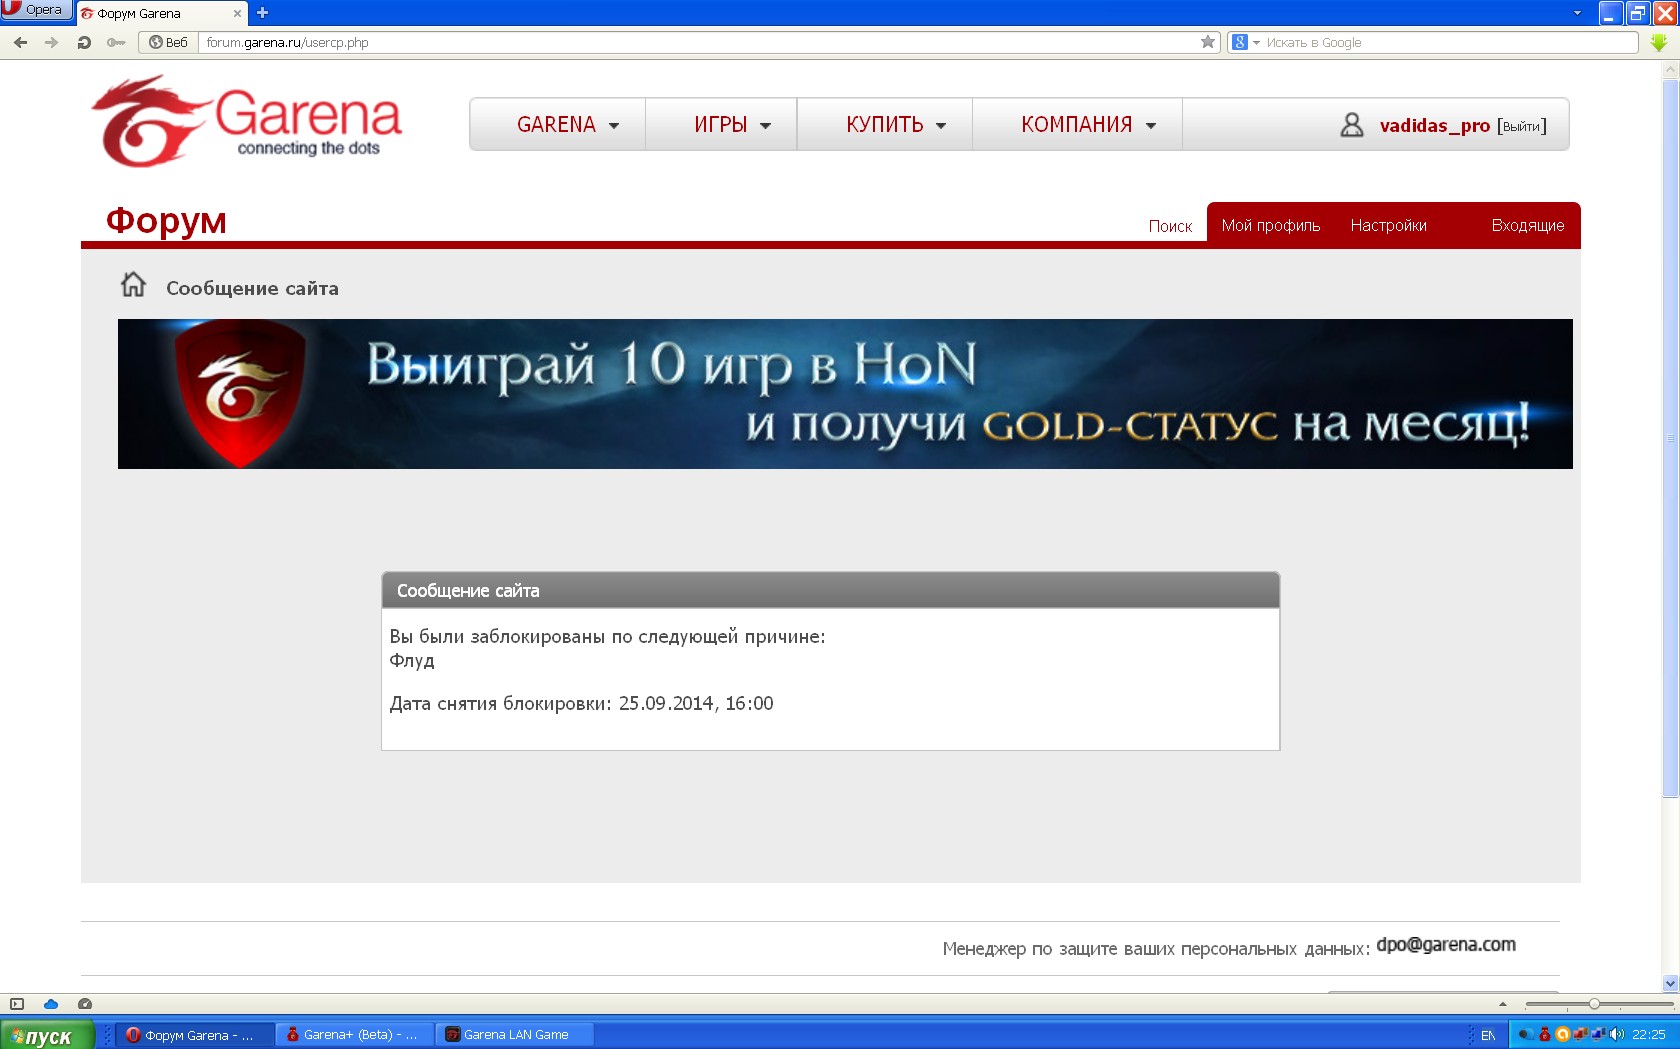Image resolution: width=1680 pixels, height=1049 pixels.
Task: Open the Windows пуск start button
Action: 47,1036
